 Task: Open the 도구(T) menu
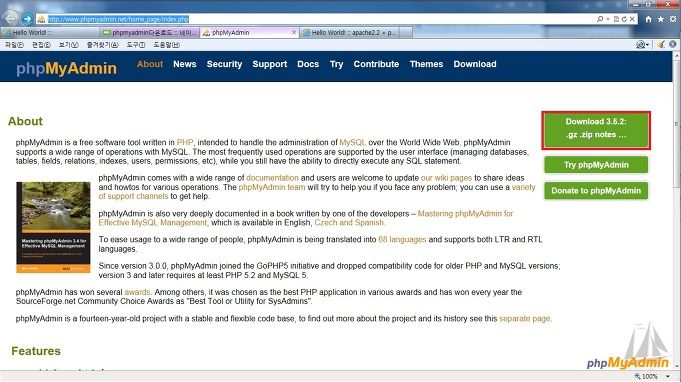(136, 45)
